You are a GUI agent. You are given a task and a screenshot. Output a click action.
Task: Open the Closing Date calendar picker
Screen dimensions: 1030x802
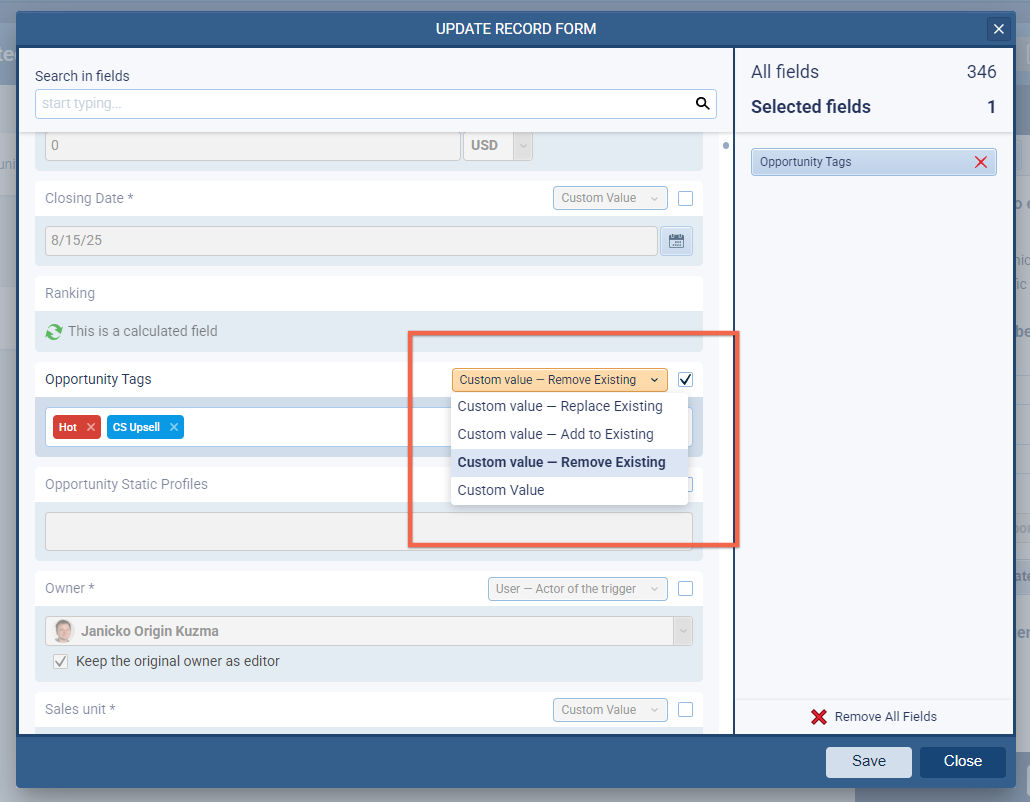(x=676, y=241)
